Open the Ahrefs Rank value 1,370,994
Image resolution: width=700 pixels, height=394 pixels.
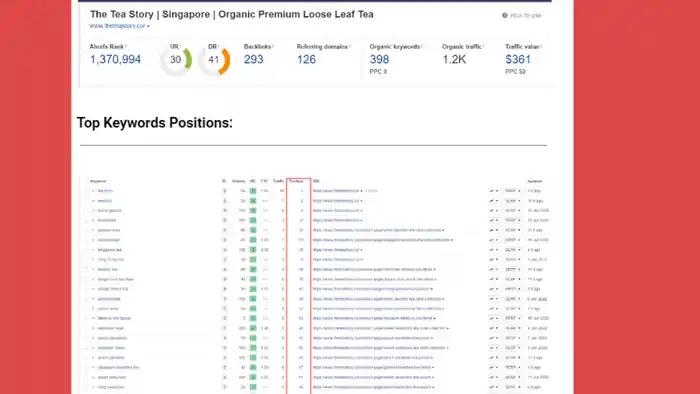point(115,59)
